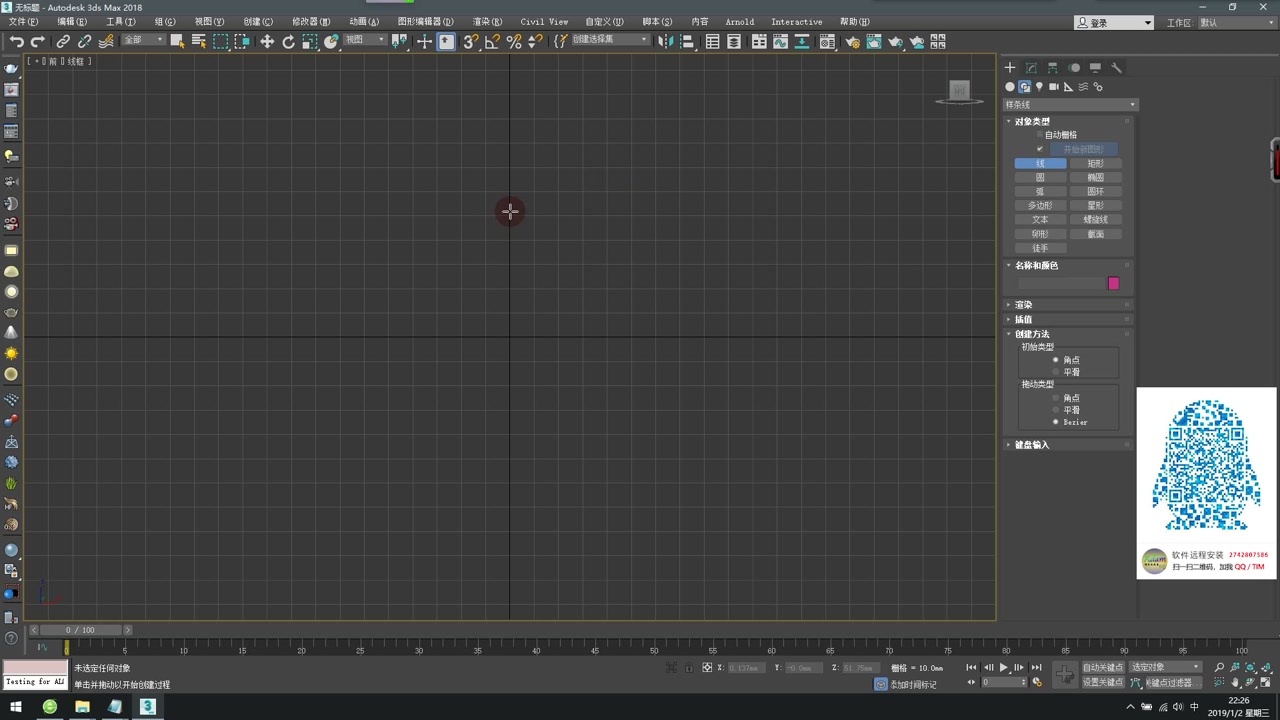Activate the Select and Rotate tool
The image size is (1280, 720).
pos(288,41)
